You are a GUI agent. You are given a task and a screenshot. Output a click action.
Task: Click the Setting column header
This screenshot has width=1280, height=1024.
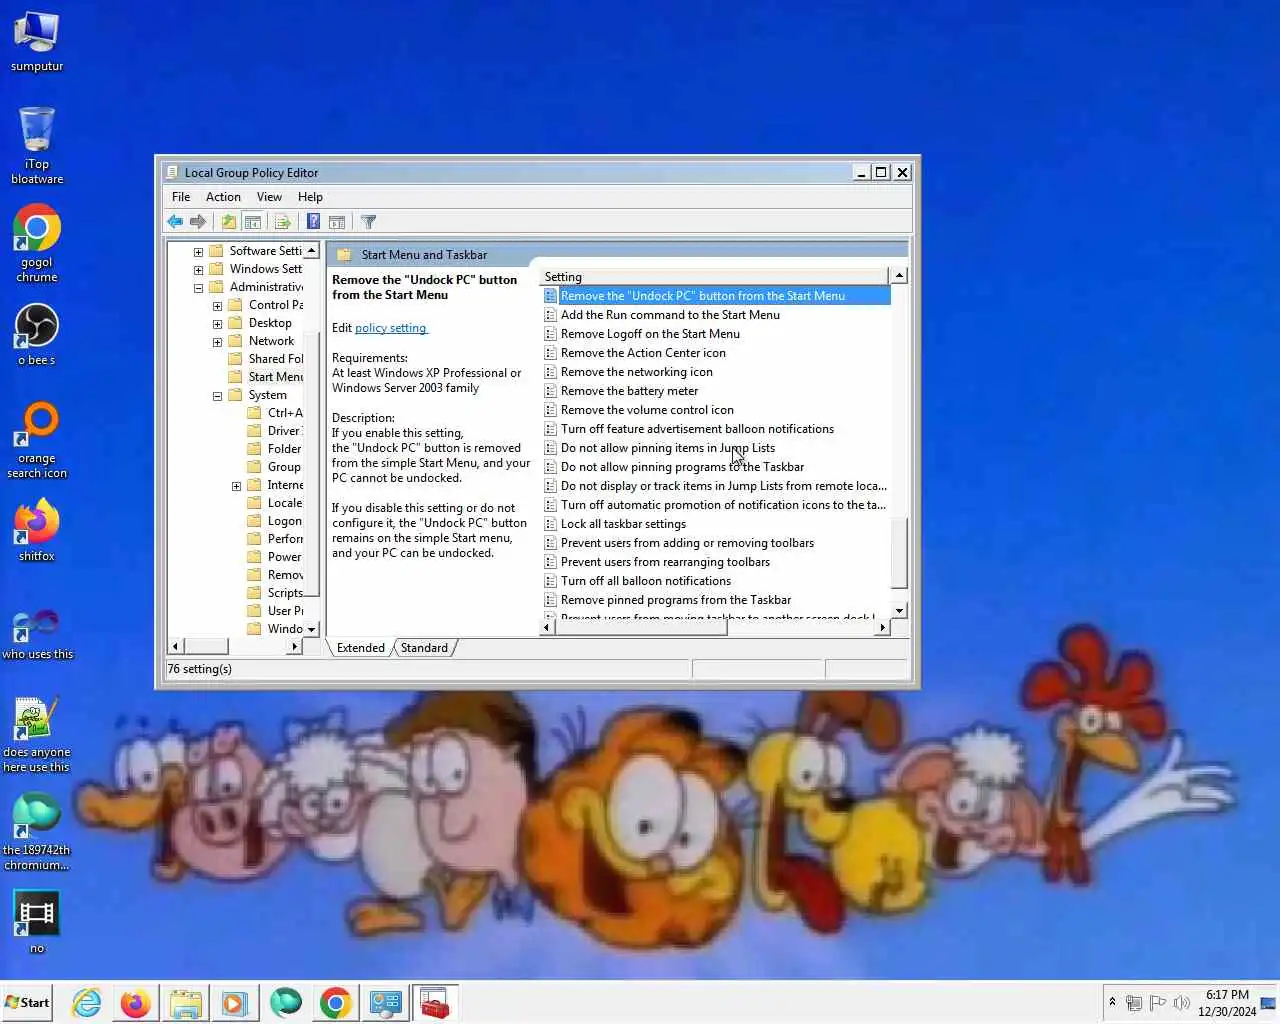[714, 277]
